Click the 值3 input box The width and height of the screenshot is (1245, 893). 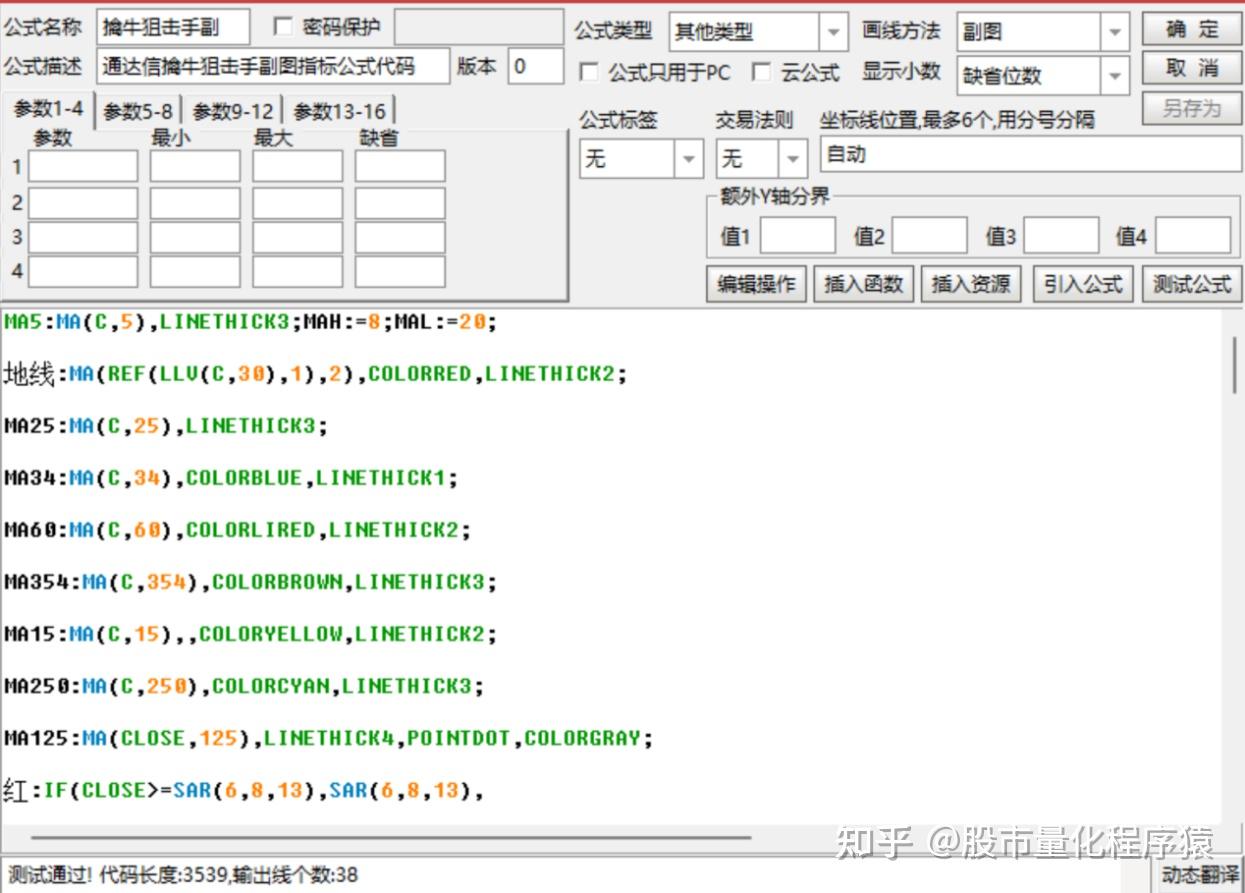[x=1061, y=236]
